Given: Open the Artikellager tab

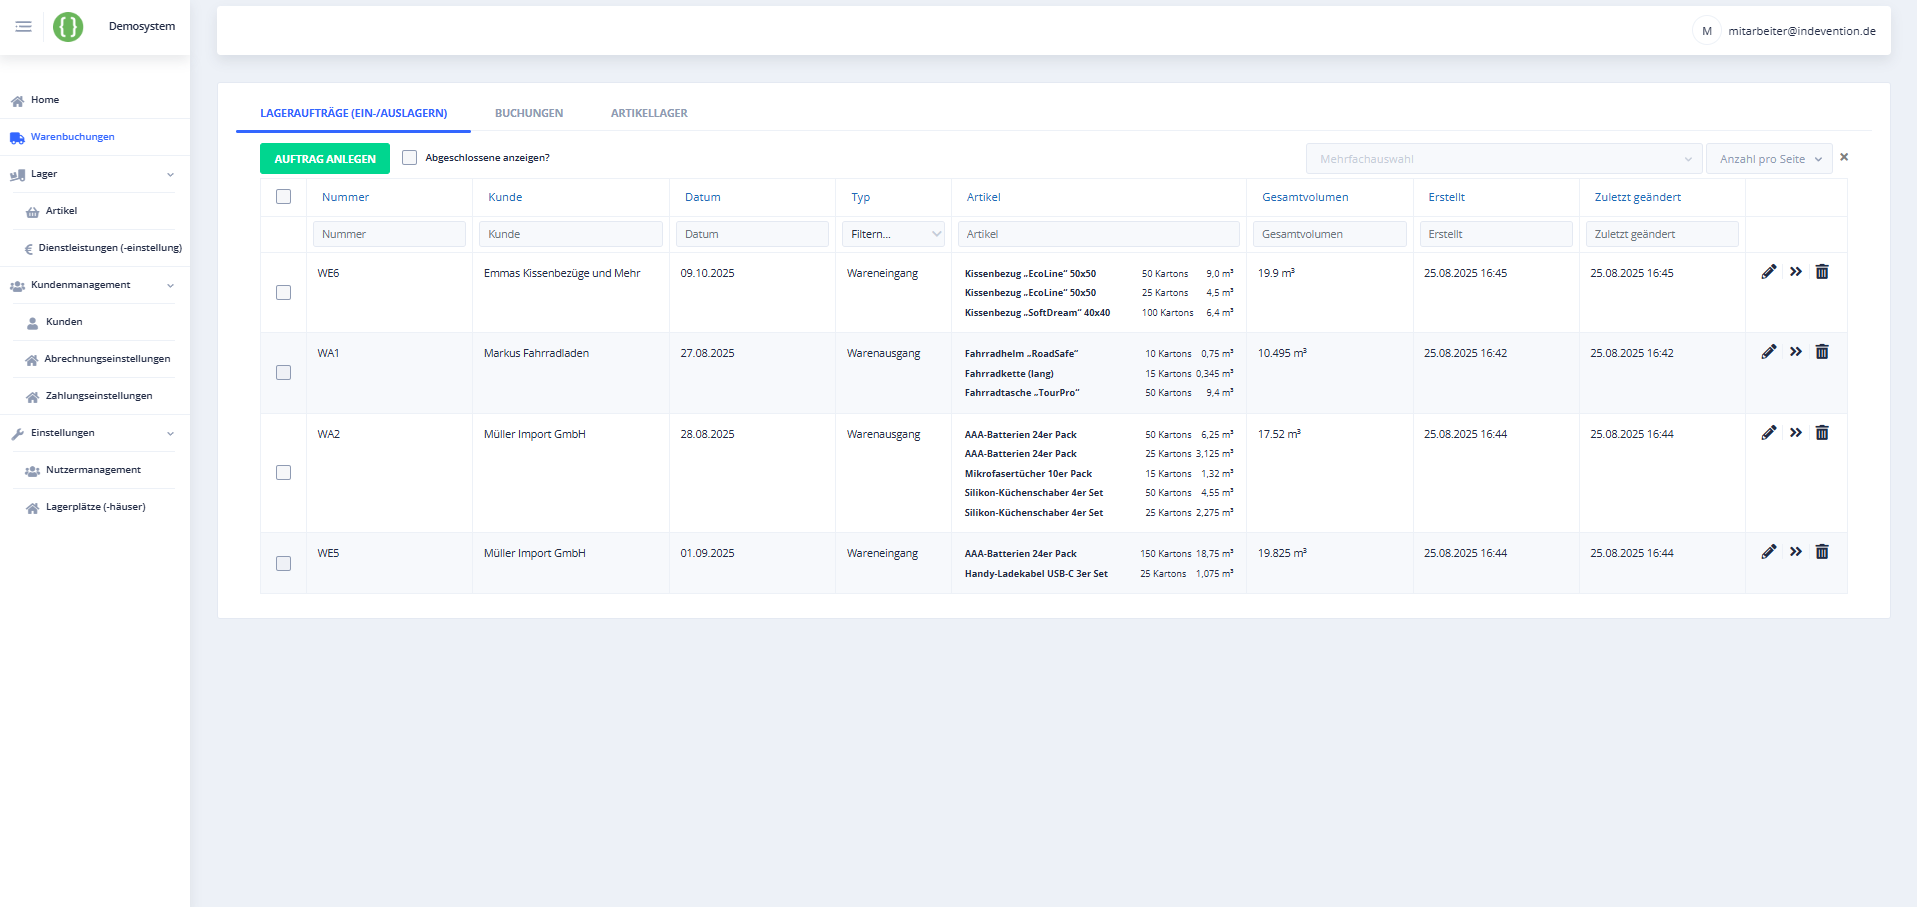Looking at the screenshot, I should tap(649, 113).
